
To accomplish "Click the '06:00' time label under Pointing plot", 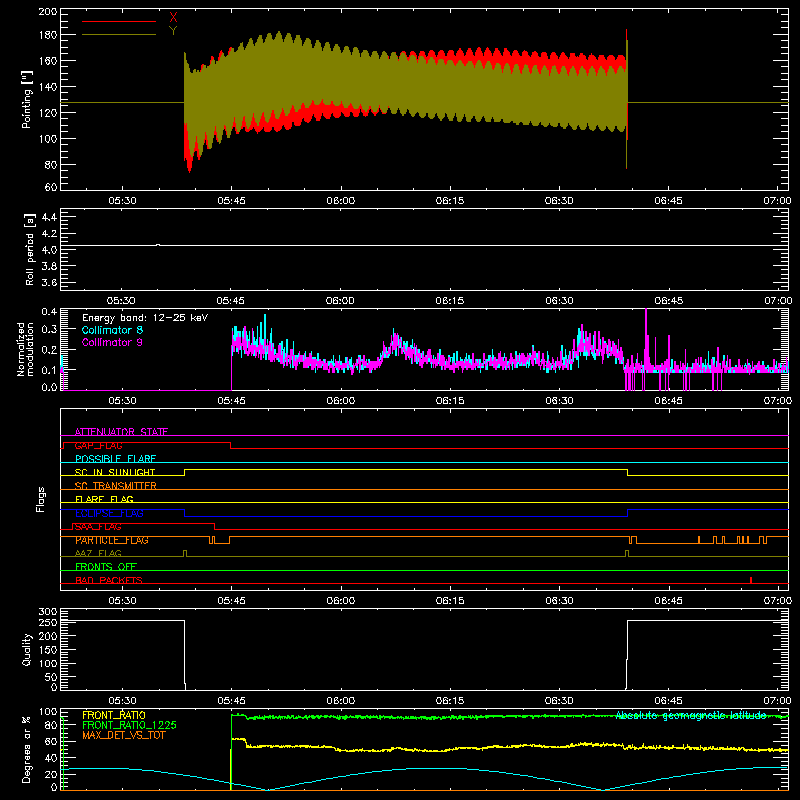I will tap(341, 201).
